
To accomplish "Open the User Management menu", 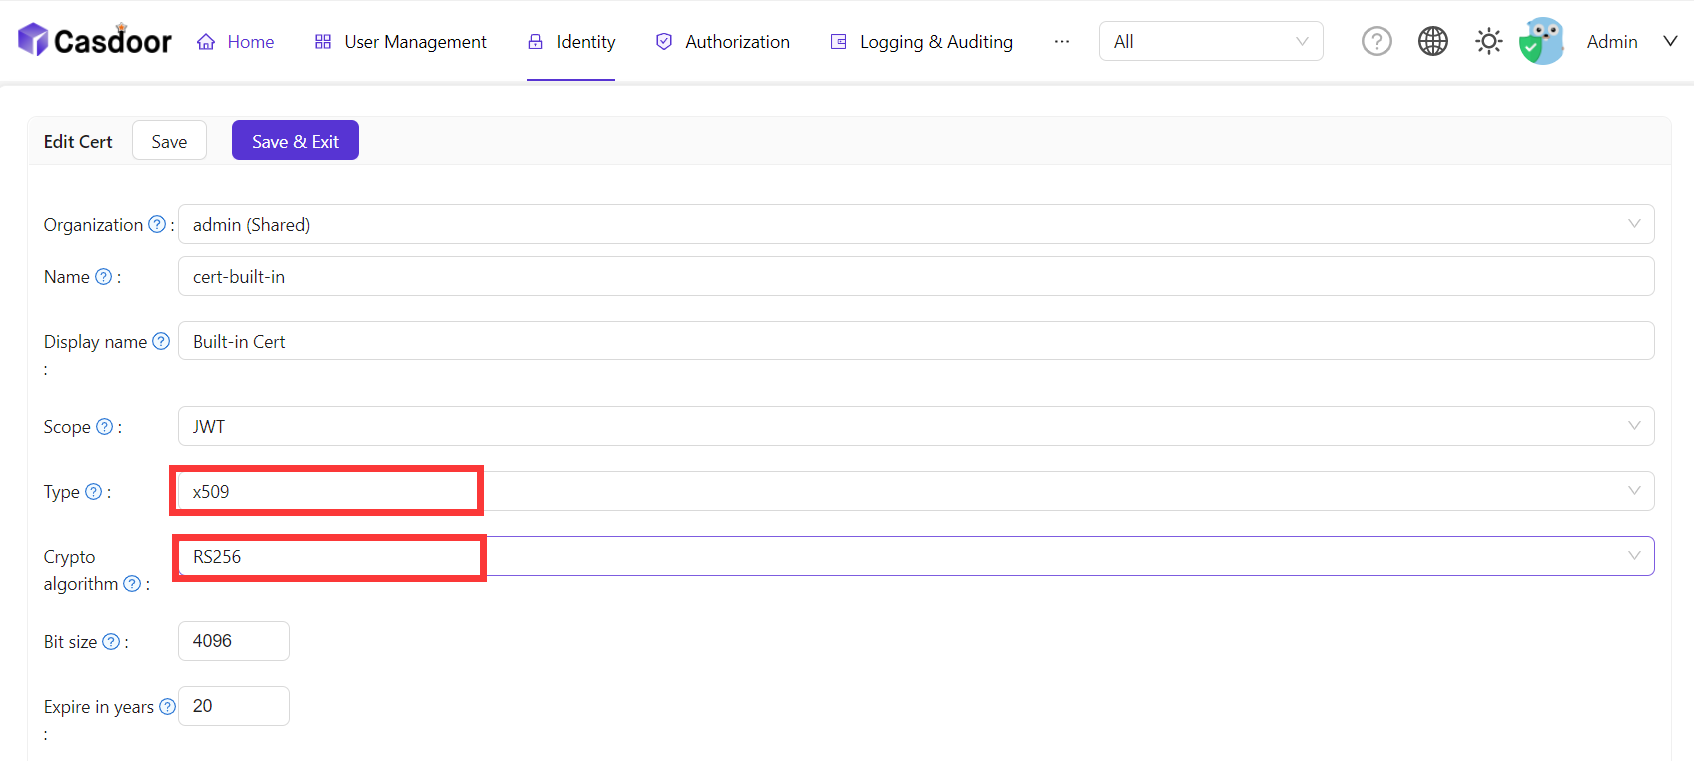I will [x=401, y=42].
